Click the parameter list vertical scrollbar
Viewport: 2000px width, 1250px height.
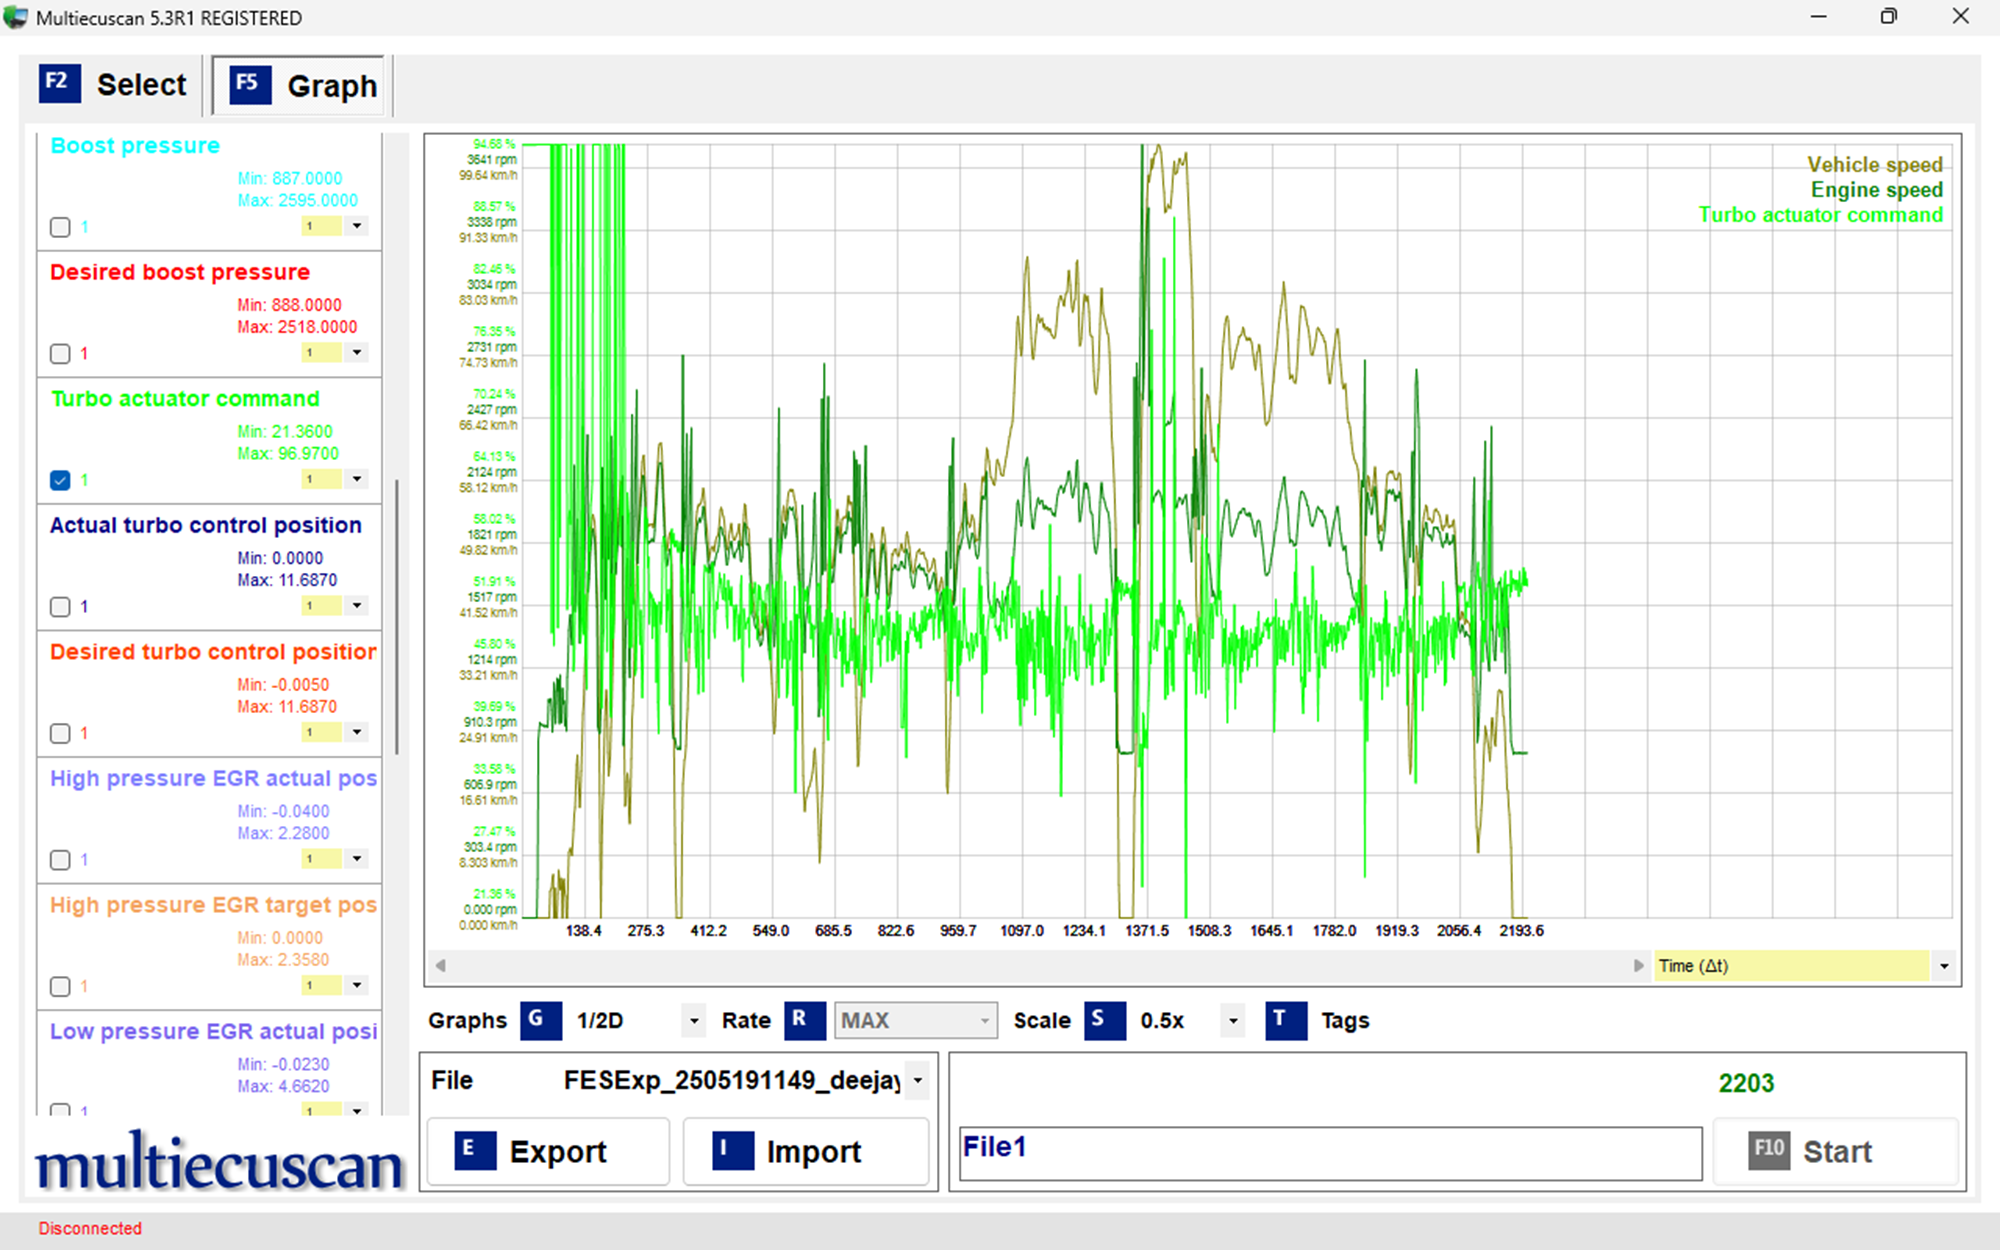tap(397, 616)
